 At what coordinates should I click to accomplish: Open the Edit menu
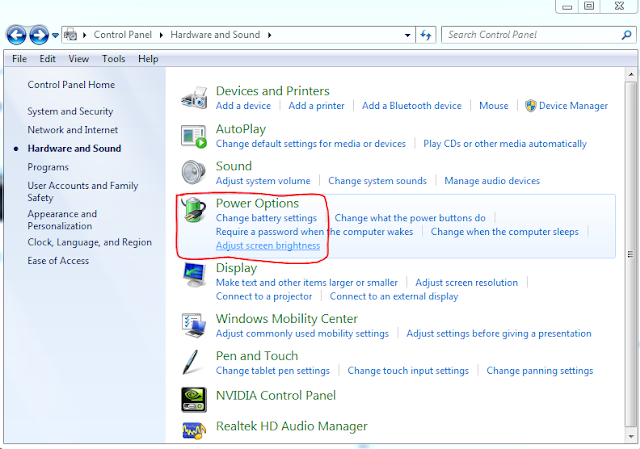[x=47, y=59]
